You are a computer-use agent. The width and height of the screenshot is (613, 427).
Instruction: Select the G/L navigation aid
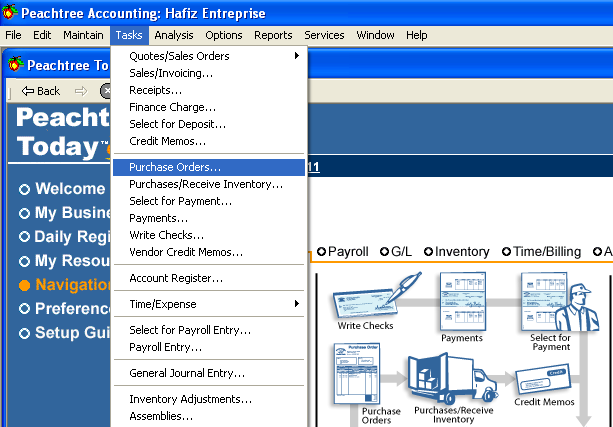(396, 251)
